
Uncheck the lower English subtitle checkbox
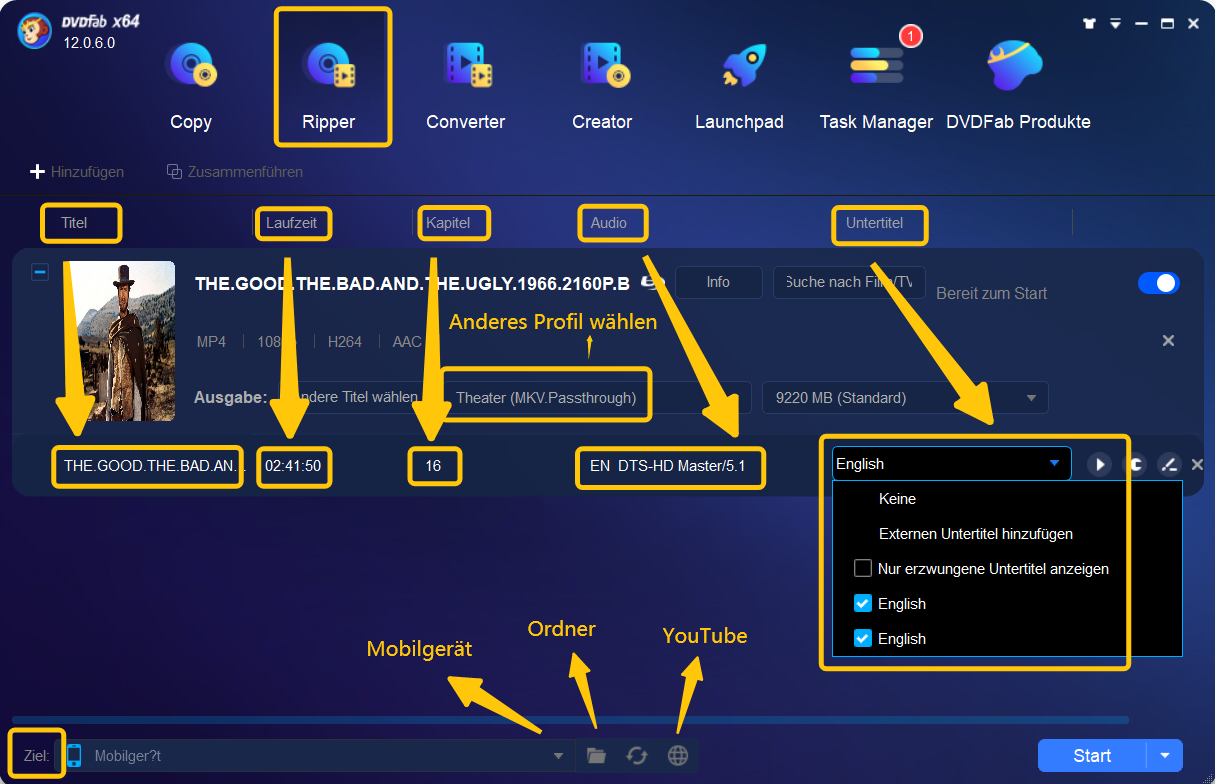(x=863, y=639)
